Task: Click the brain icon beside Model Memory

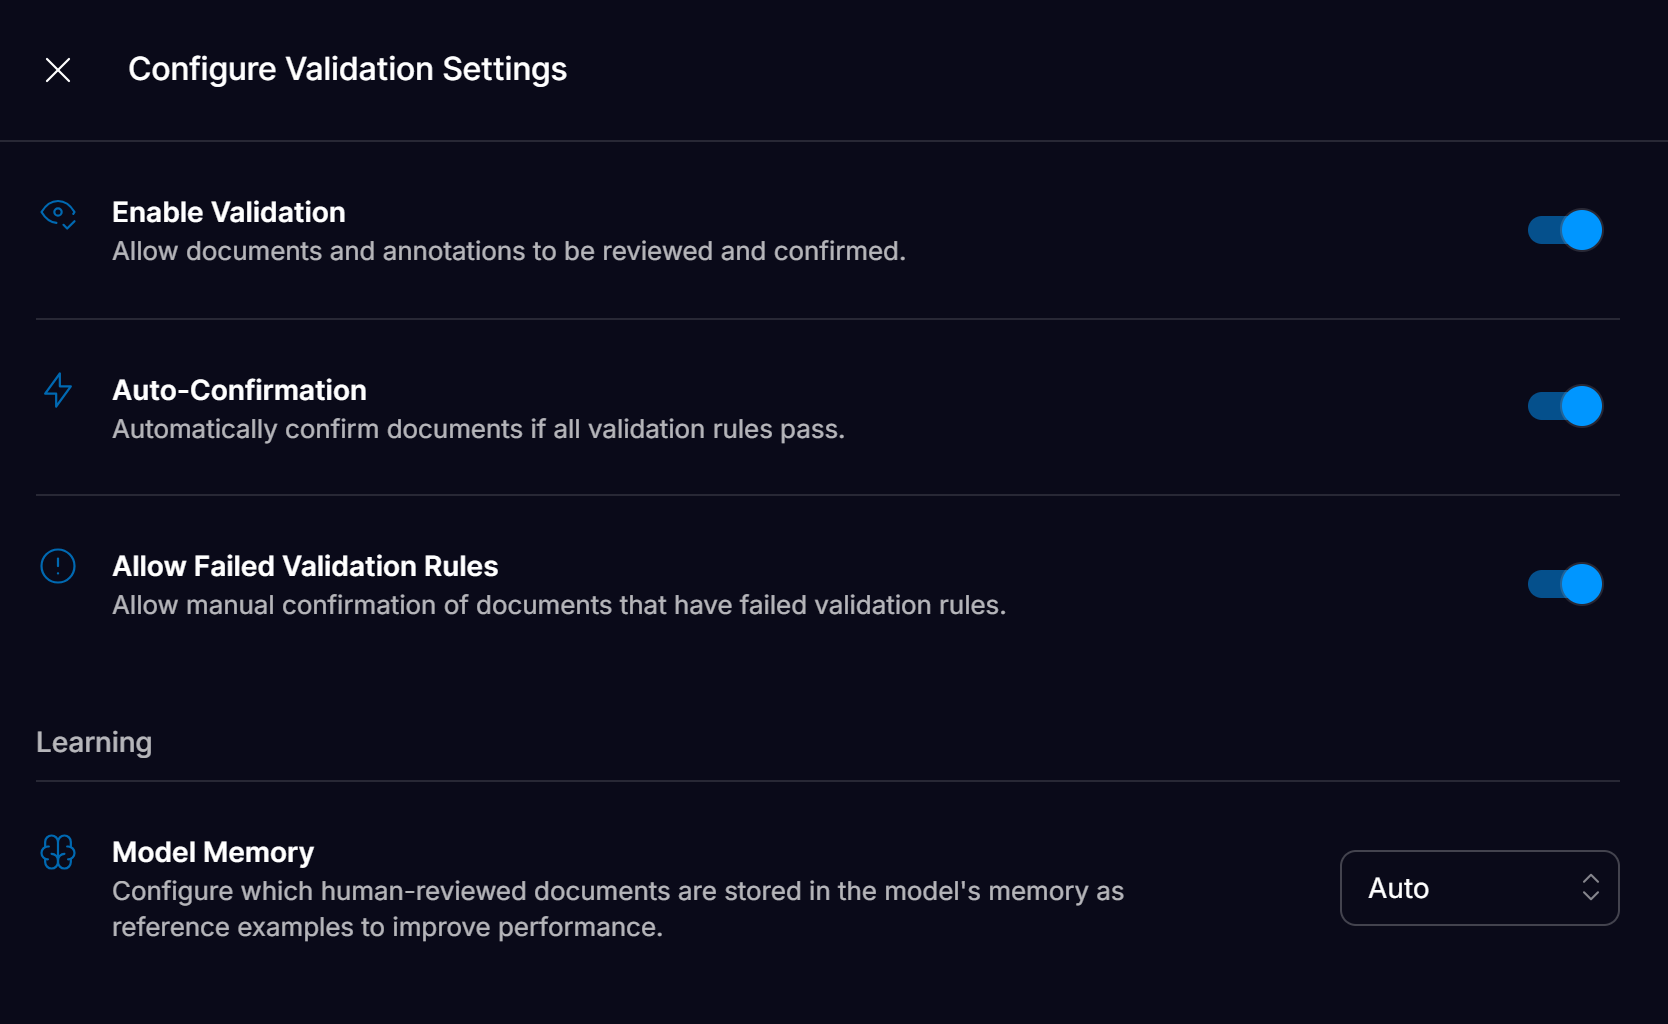Action: coord(58,853)
